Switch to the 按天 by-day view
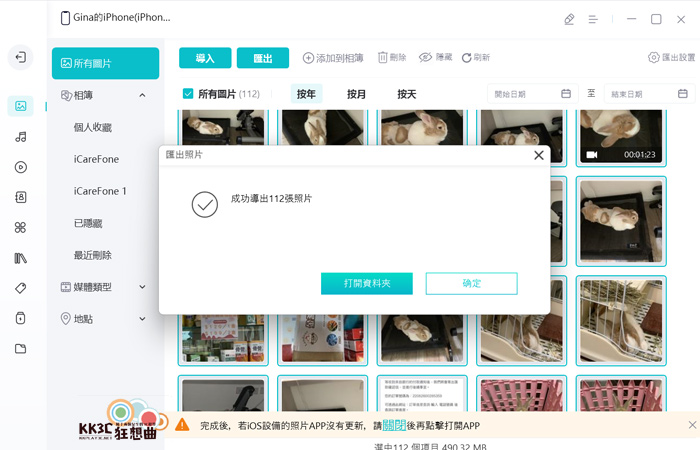700x450 pixels. click(x=407, y=94)
